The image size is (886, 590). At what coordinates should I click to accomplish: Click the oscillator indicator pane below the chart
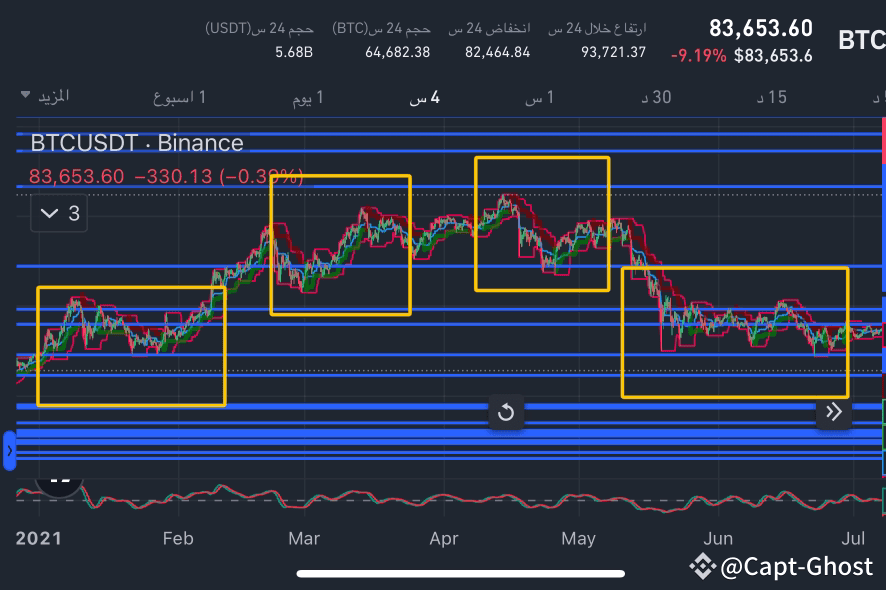tap(449, 498)
